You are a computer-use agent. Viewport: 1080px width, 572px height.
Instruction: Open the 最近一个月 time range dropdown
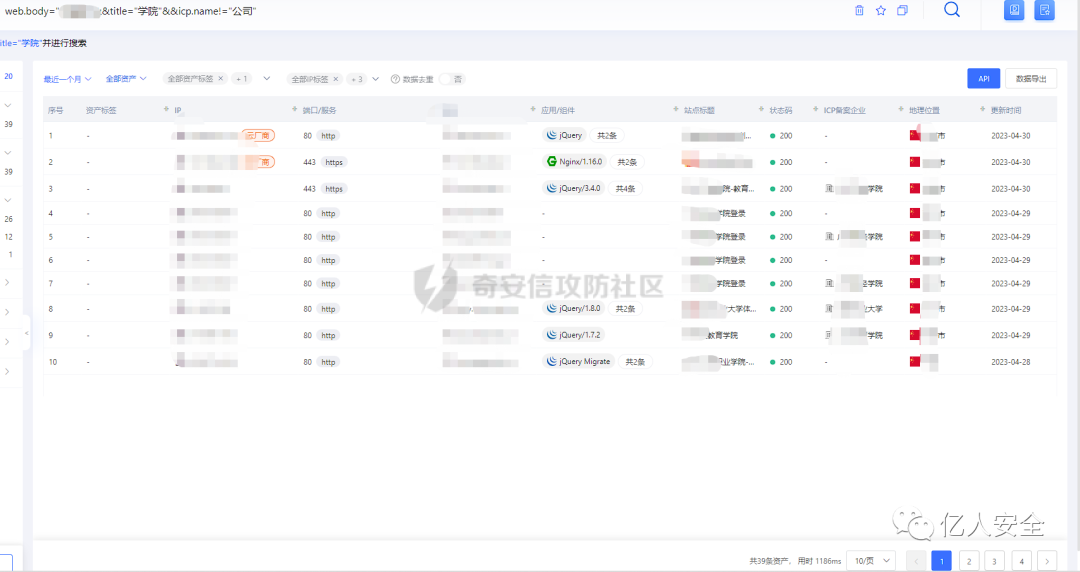point(68,79)
